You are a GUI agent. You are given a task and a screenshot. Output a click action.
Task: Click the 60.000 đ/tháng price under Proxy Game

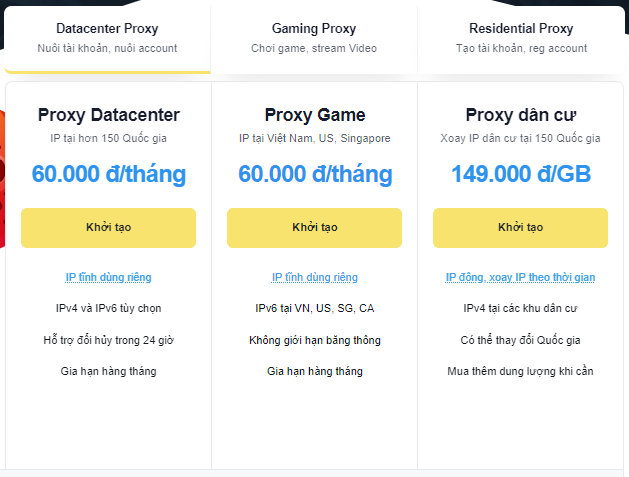pos(314,174)
